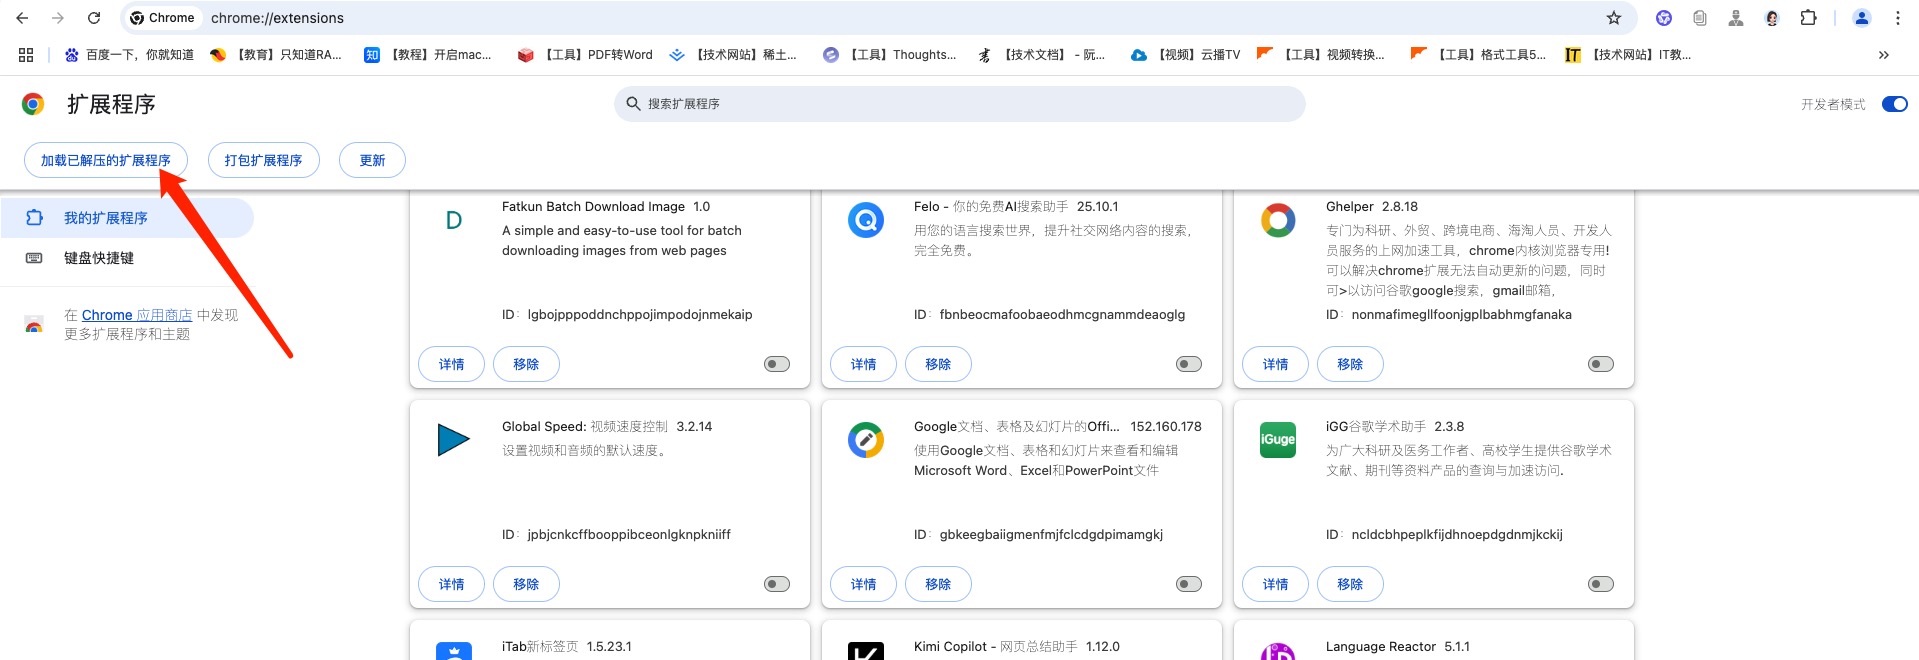Go back with the browser back arrow
The image size is (1919, 660).
[22, 18]
